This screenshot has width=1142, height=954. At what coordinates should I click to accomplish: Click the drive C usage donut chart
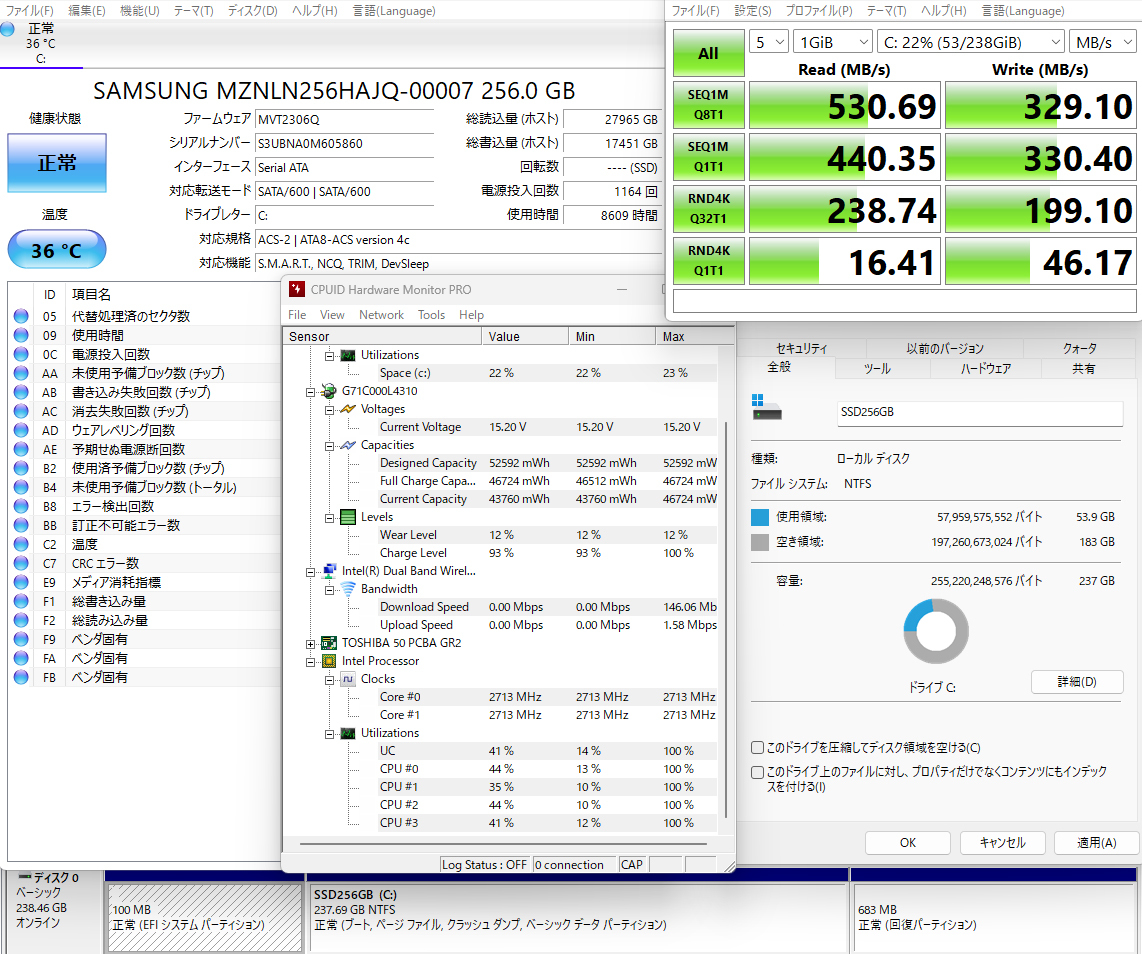(936, 631)
